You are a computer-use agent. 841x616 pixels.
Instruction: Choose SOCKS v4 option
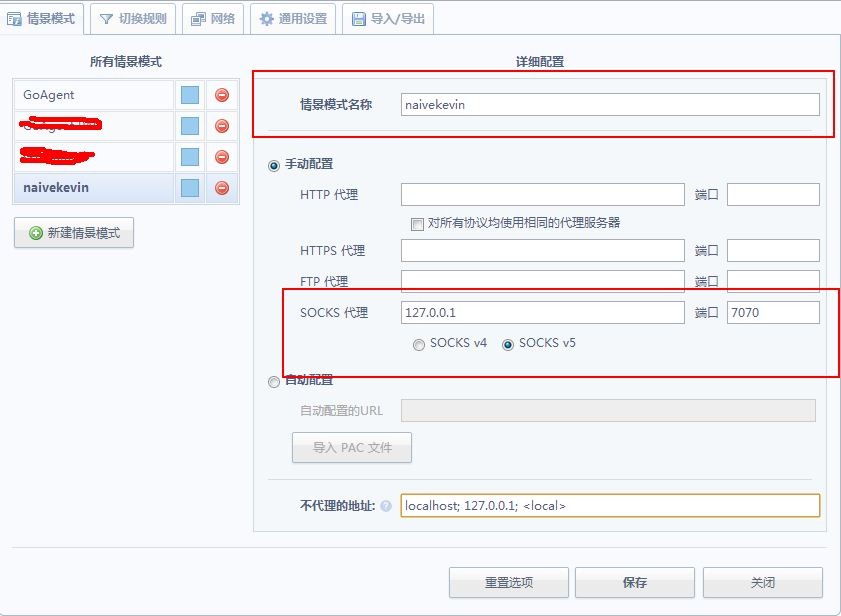(418, 344)
